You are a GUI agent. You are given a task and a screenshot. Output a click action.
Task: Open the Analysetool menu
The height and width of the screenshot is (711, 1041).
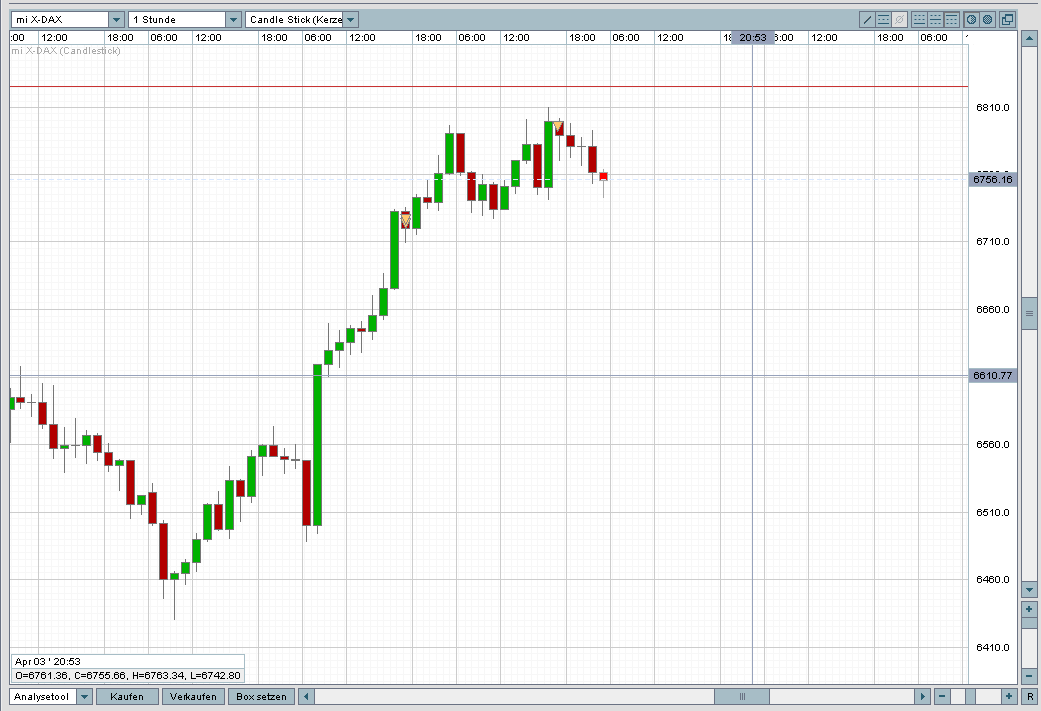pos(43,696)
